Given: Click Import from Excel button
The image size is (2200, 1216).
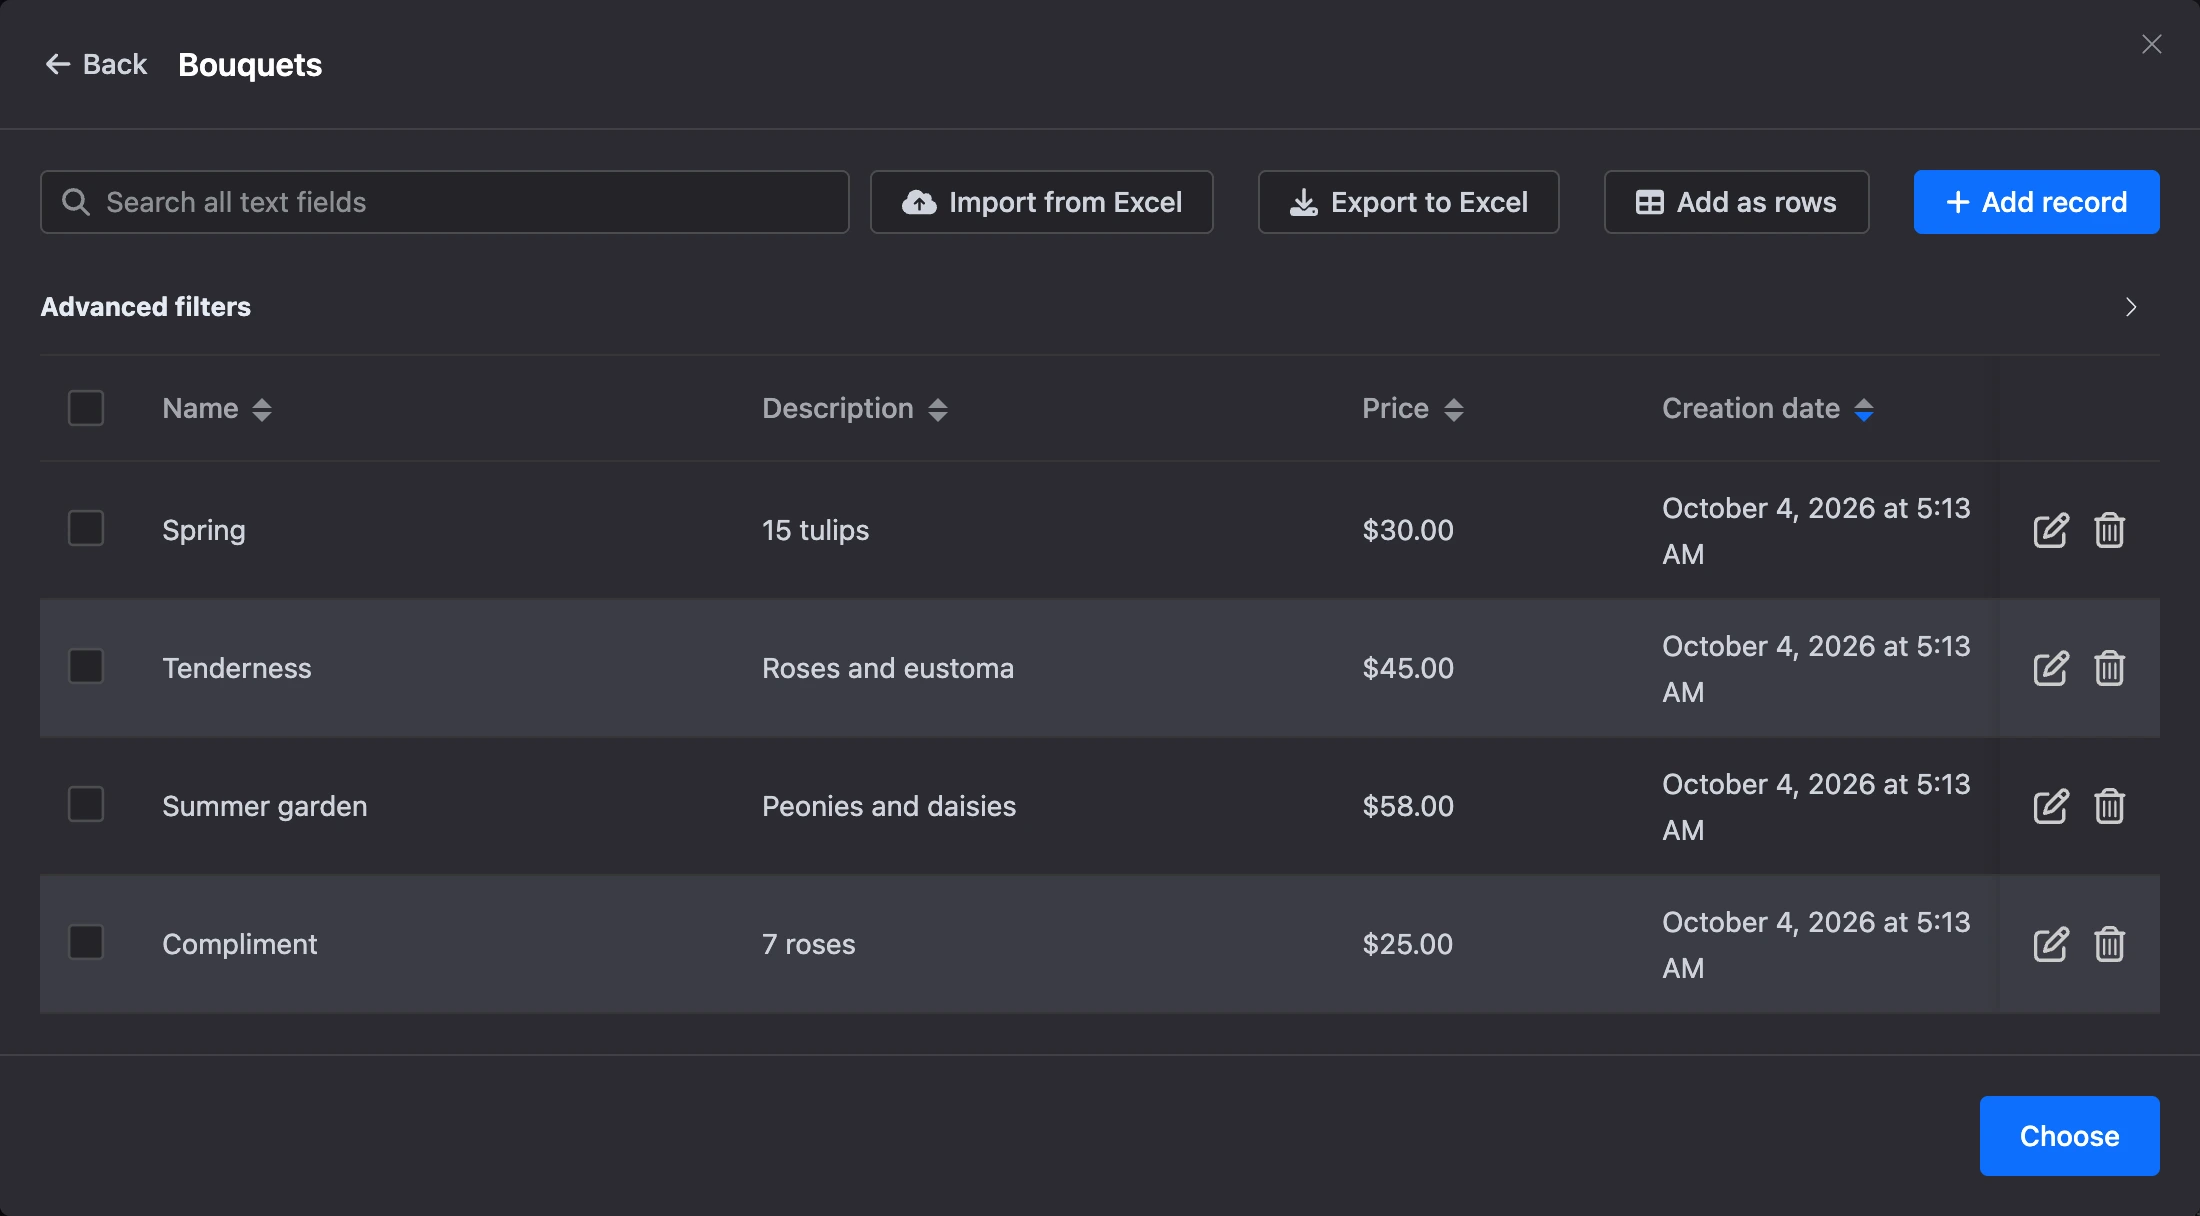Looking at the screenshot, I should (1042, 202).
